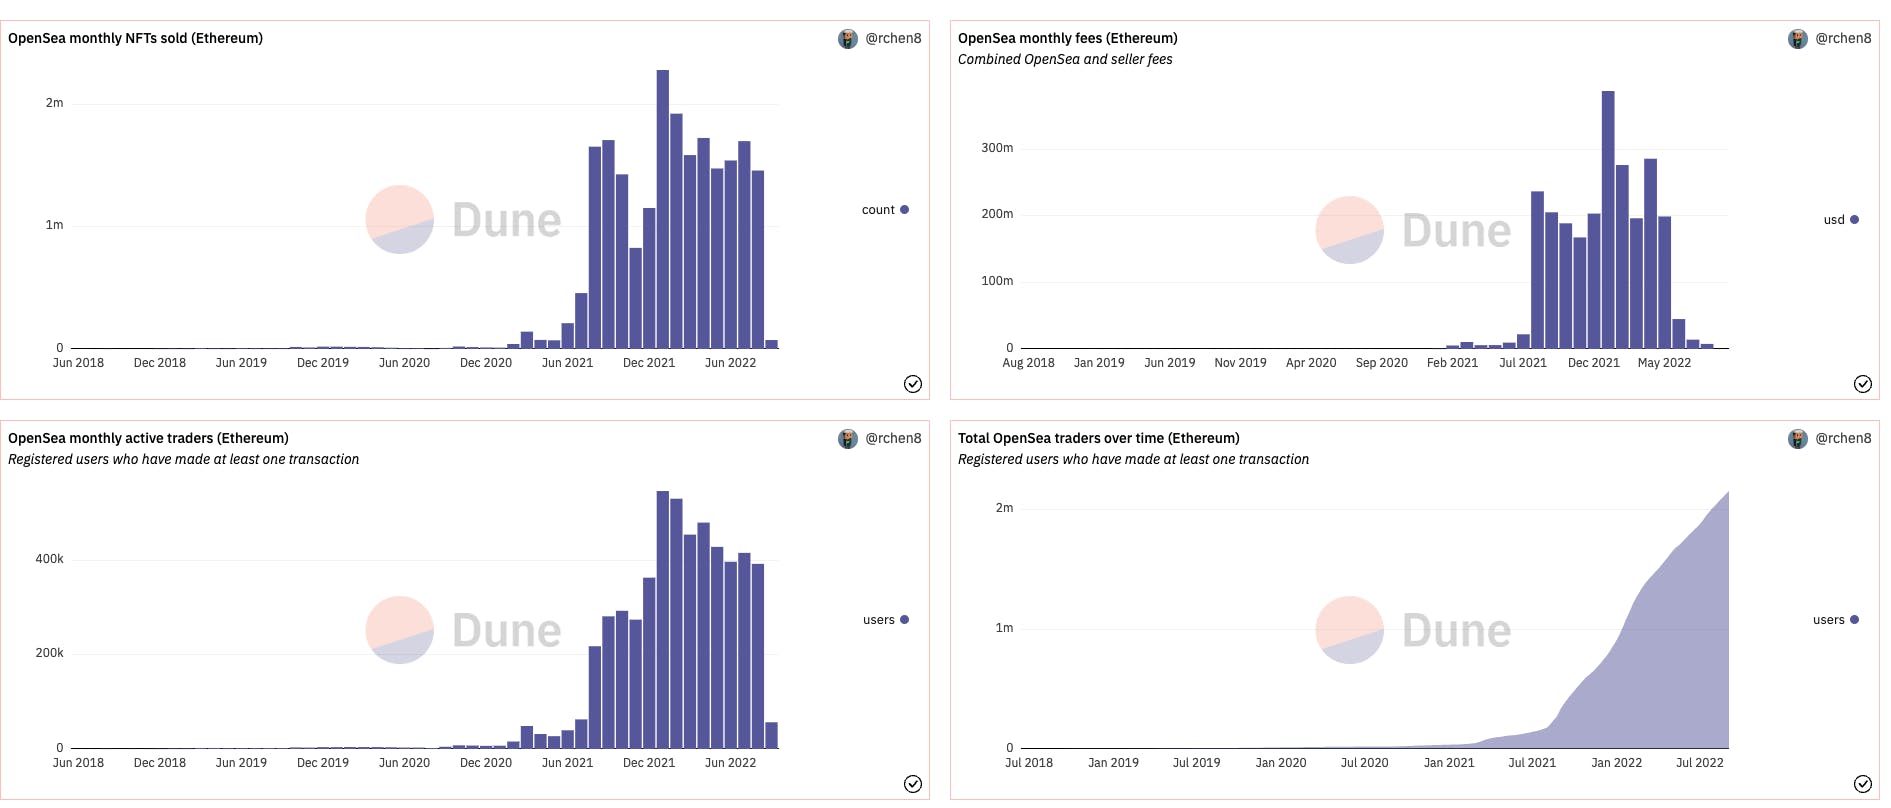Screen dimensions: 1891x808
Task: Toggle 'users' legend on total traders chart
Action: coord(1836,620)
